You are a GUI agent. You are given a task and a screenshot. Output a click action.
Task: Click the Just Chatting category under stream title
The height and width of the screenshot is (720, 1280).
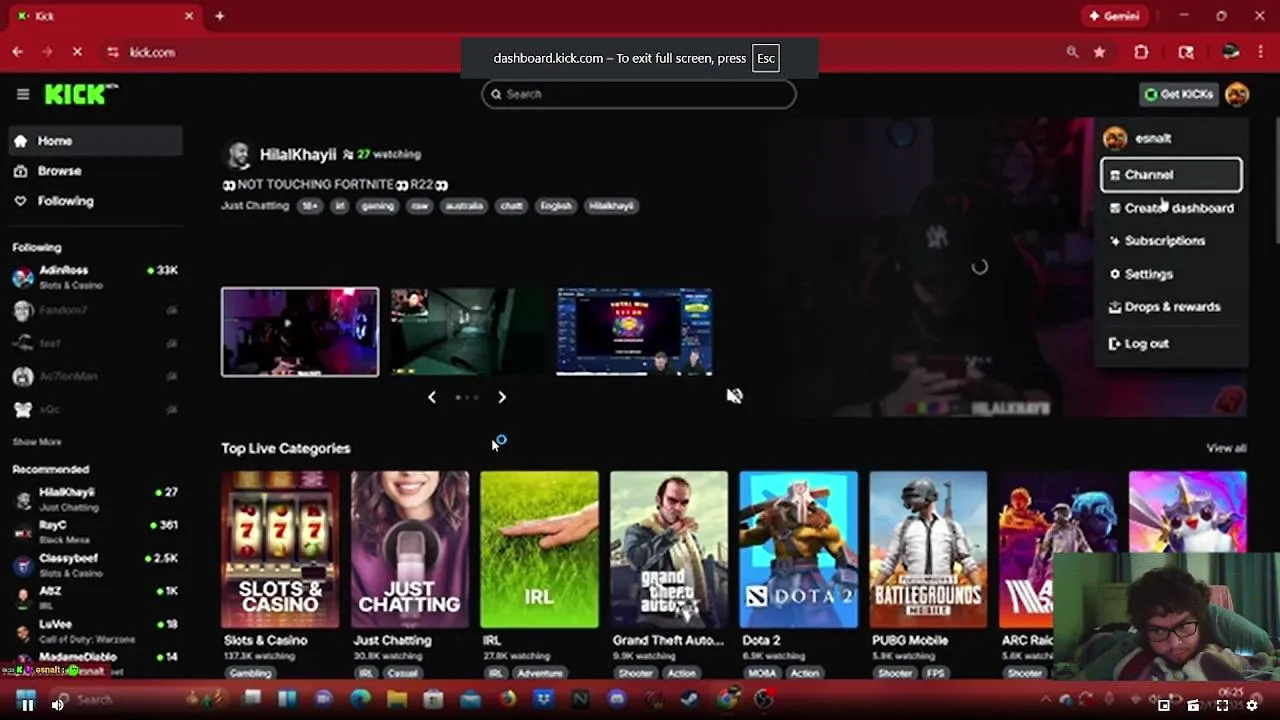click(255, 206)
